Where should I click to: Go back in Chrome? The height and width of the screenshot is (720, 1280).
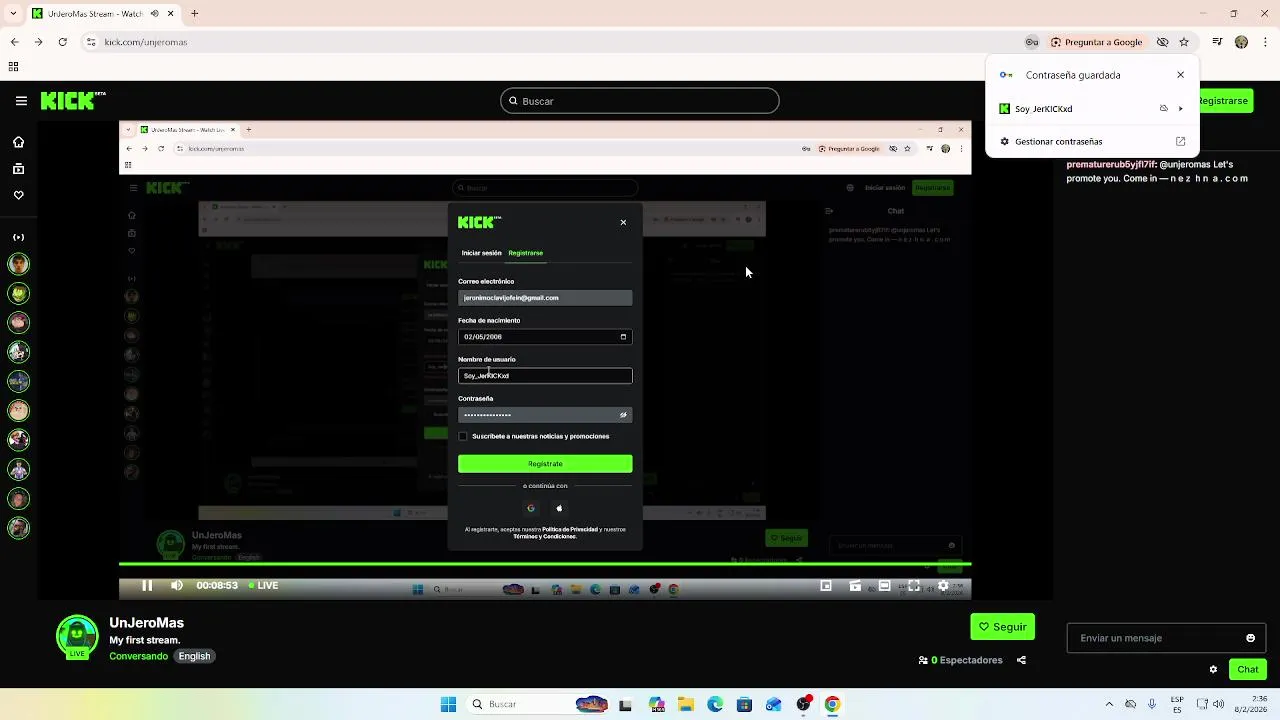tap(14, 42)
